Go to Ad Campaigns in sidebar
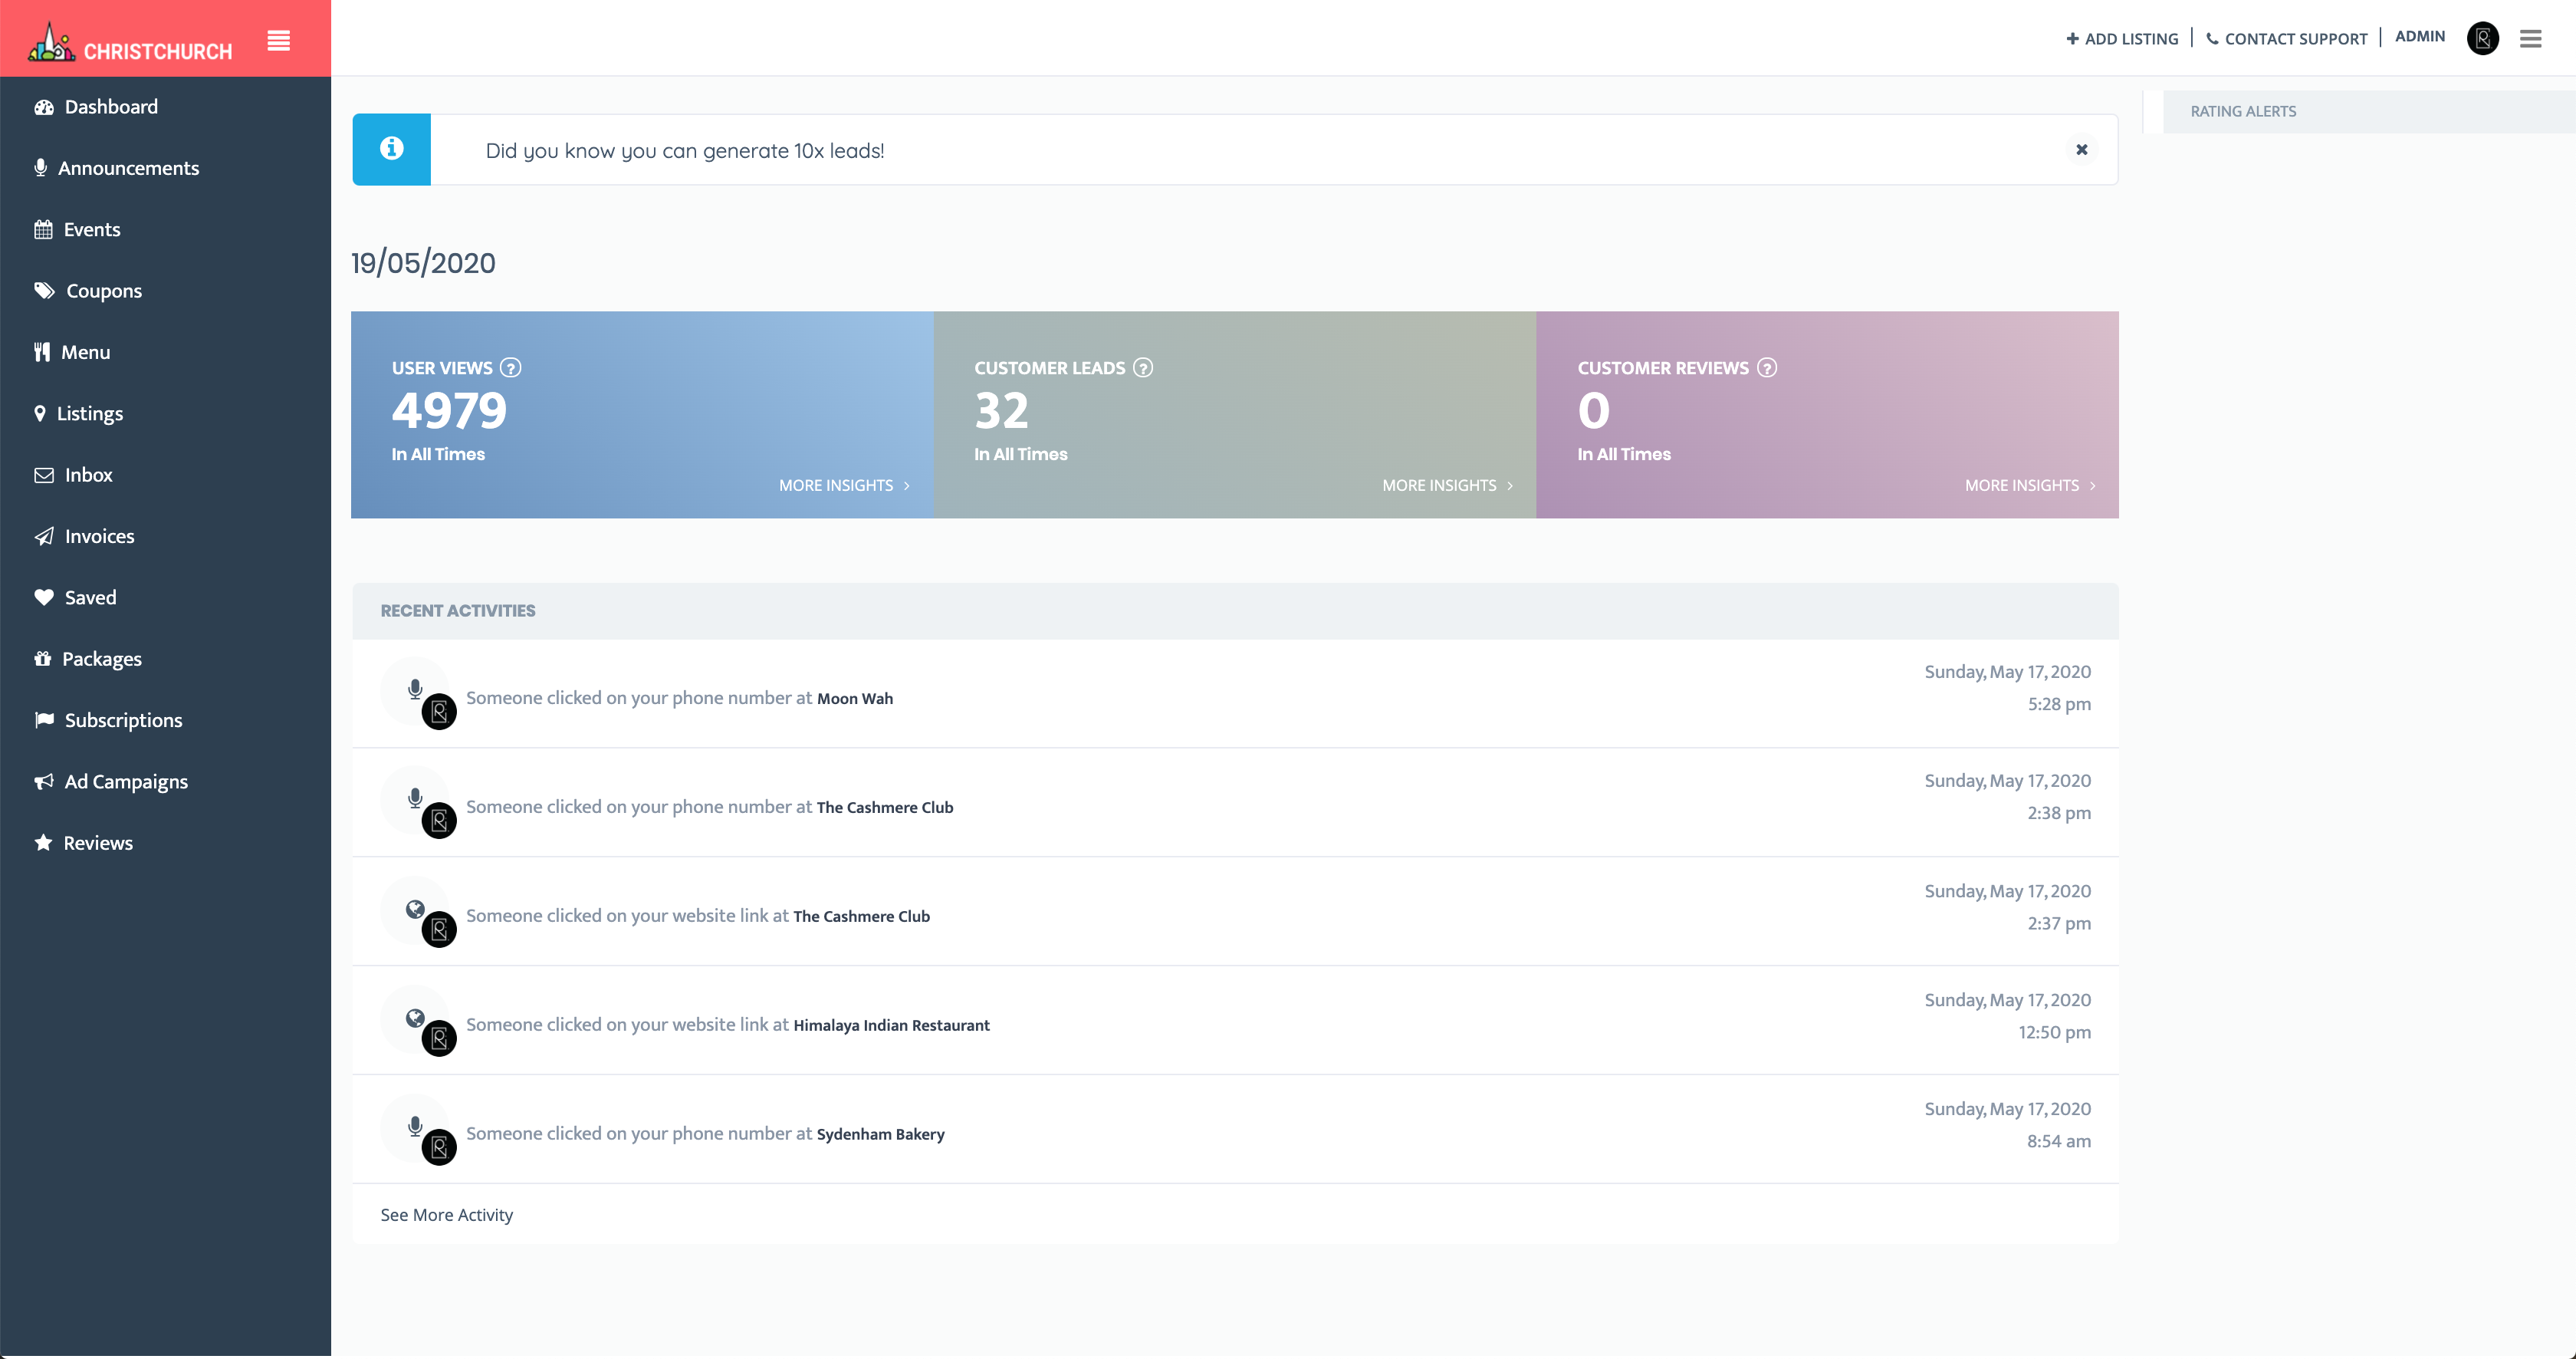The width and height of the screenshot is (2576, 1359). point(126,782)
